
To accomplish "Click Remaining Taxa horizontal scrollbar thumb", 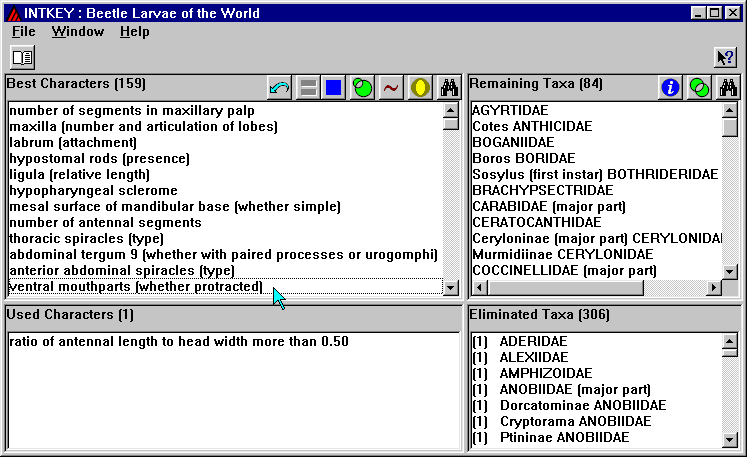I will (565, 287).
